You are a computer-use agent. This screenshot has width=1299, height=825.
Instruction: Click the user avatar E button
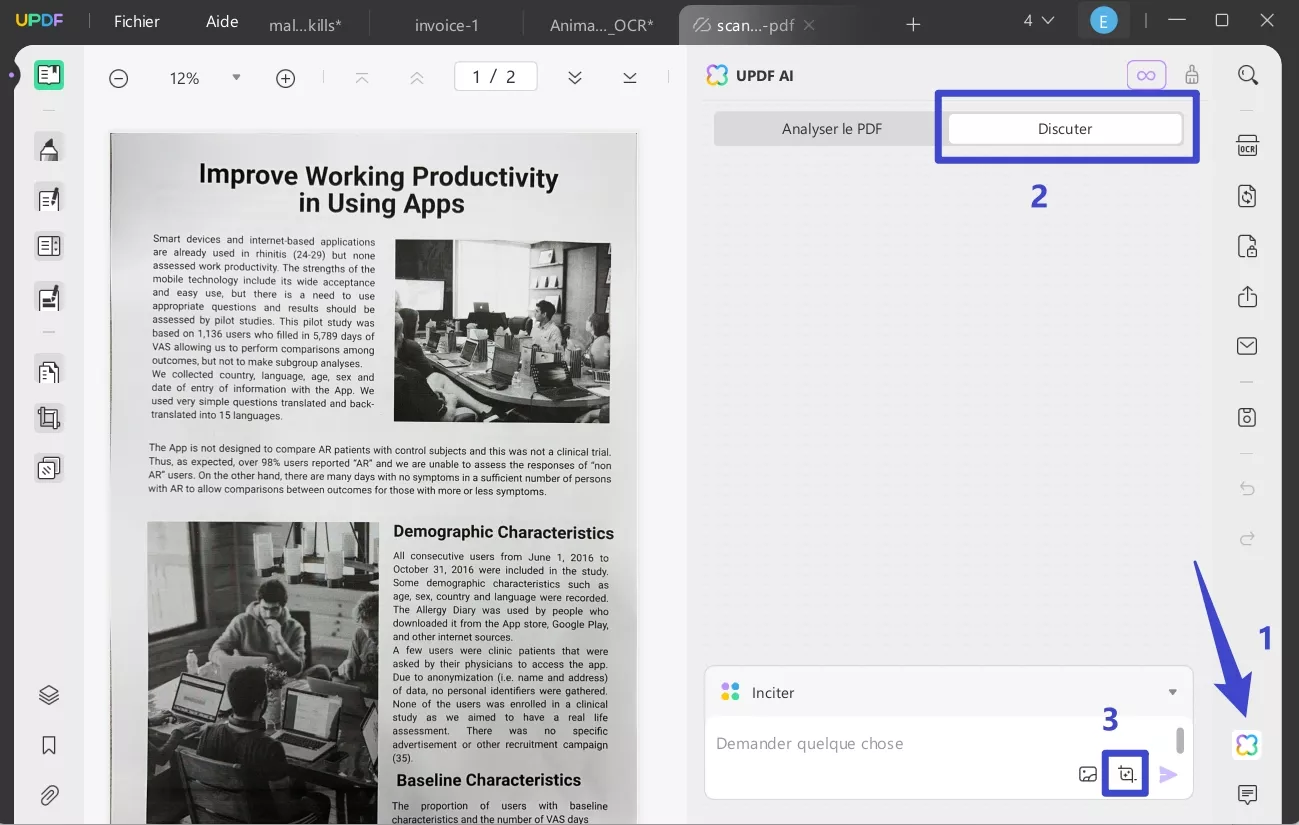[x=1103, y=20]
